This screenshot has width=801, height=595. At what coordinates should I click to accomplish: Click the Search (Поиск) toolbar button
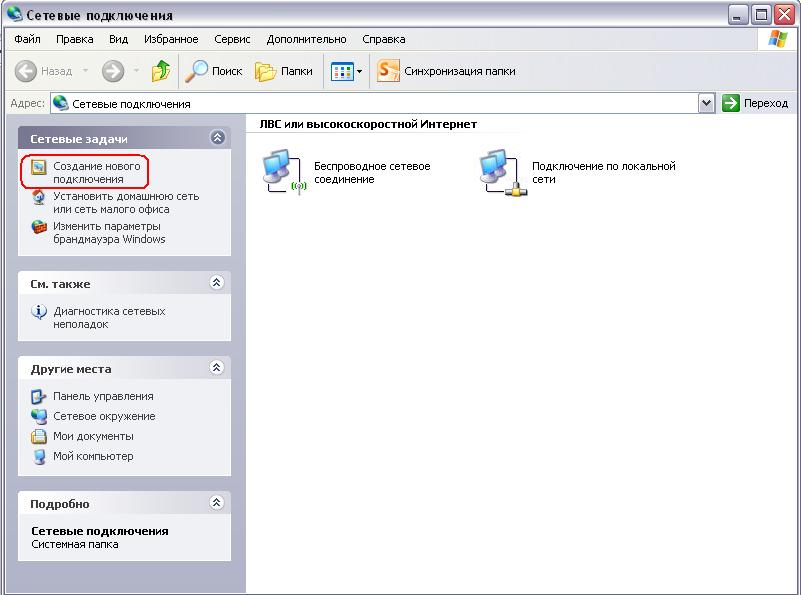[x=214, y=71]
